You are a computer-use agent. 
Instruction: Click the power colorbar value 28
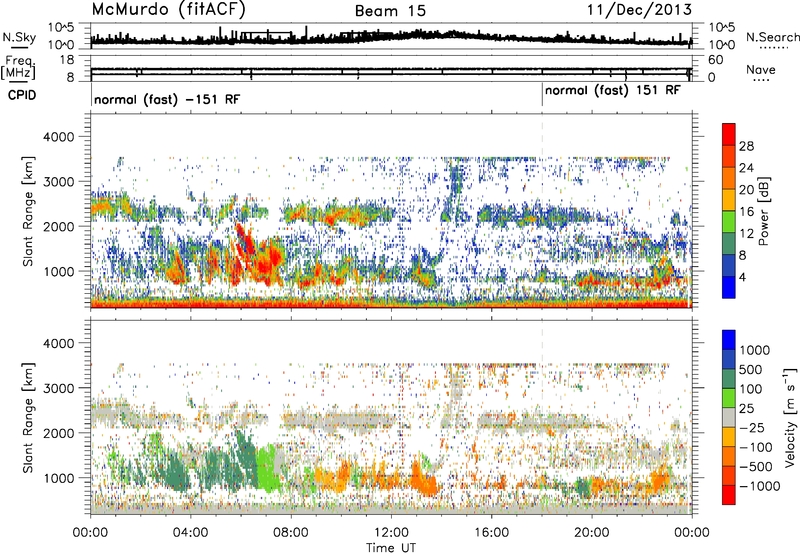point(746,146)
